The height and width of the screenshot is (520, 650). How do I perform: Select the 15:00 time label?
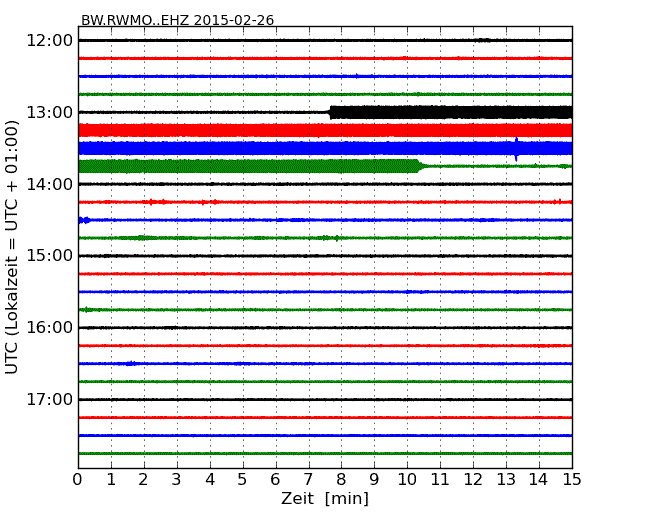(49, 256)
